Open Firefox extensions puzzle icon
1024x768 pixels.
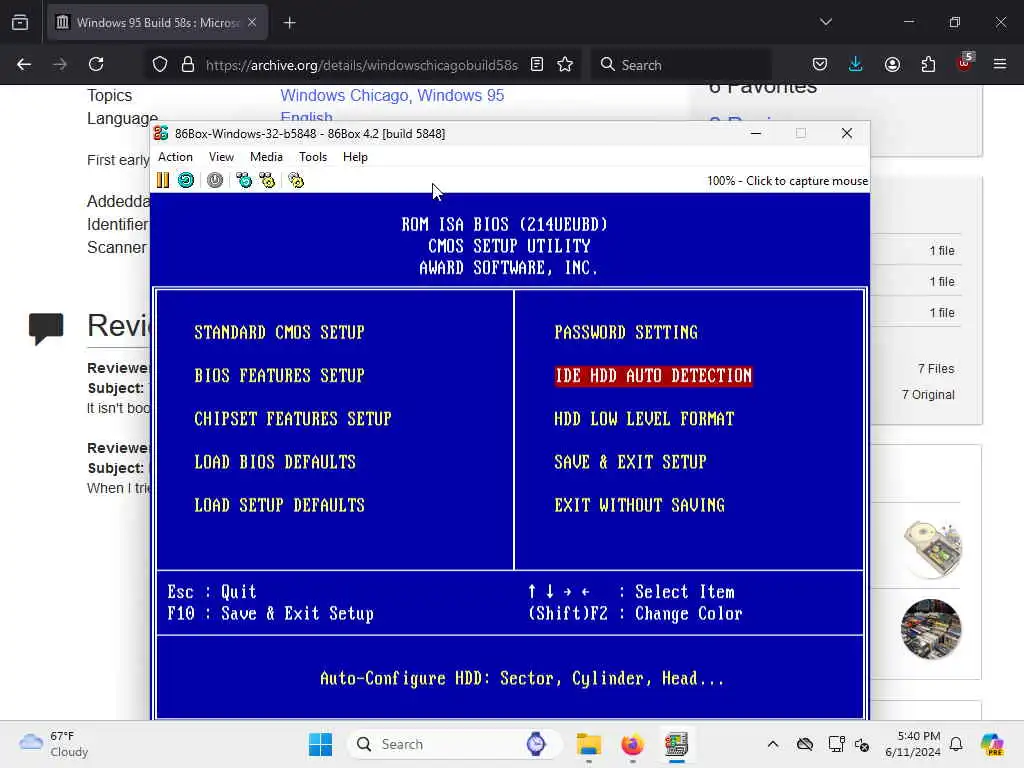coord(928,64)
